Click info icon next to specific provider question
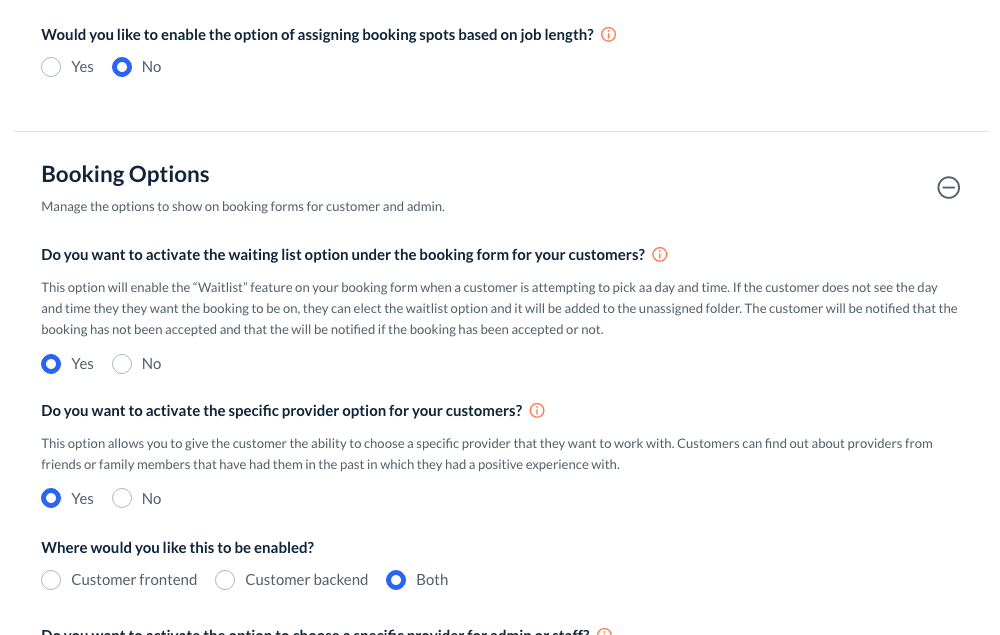This screenshot has height=635, width=1000. 537,411
